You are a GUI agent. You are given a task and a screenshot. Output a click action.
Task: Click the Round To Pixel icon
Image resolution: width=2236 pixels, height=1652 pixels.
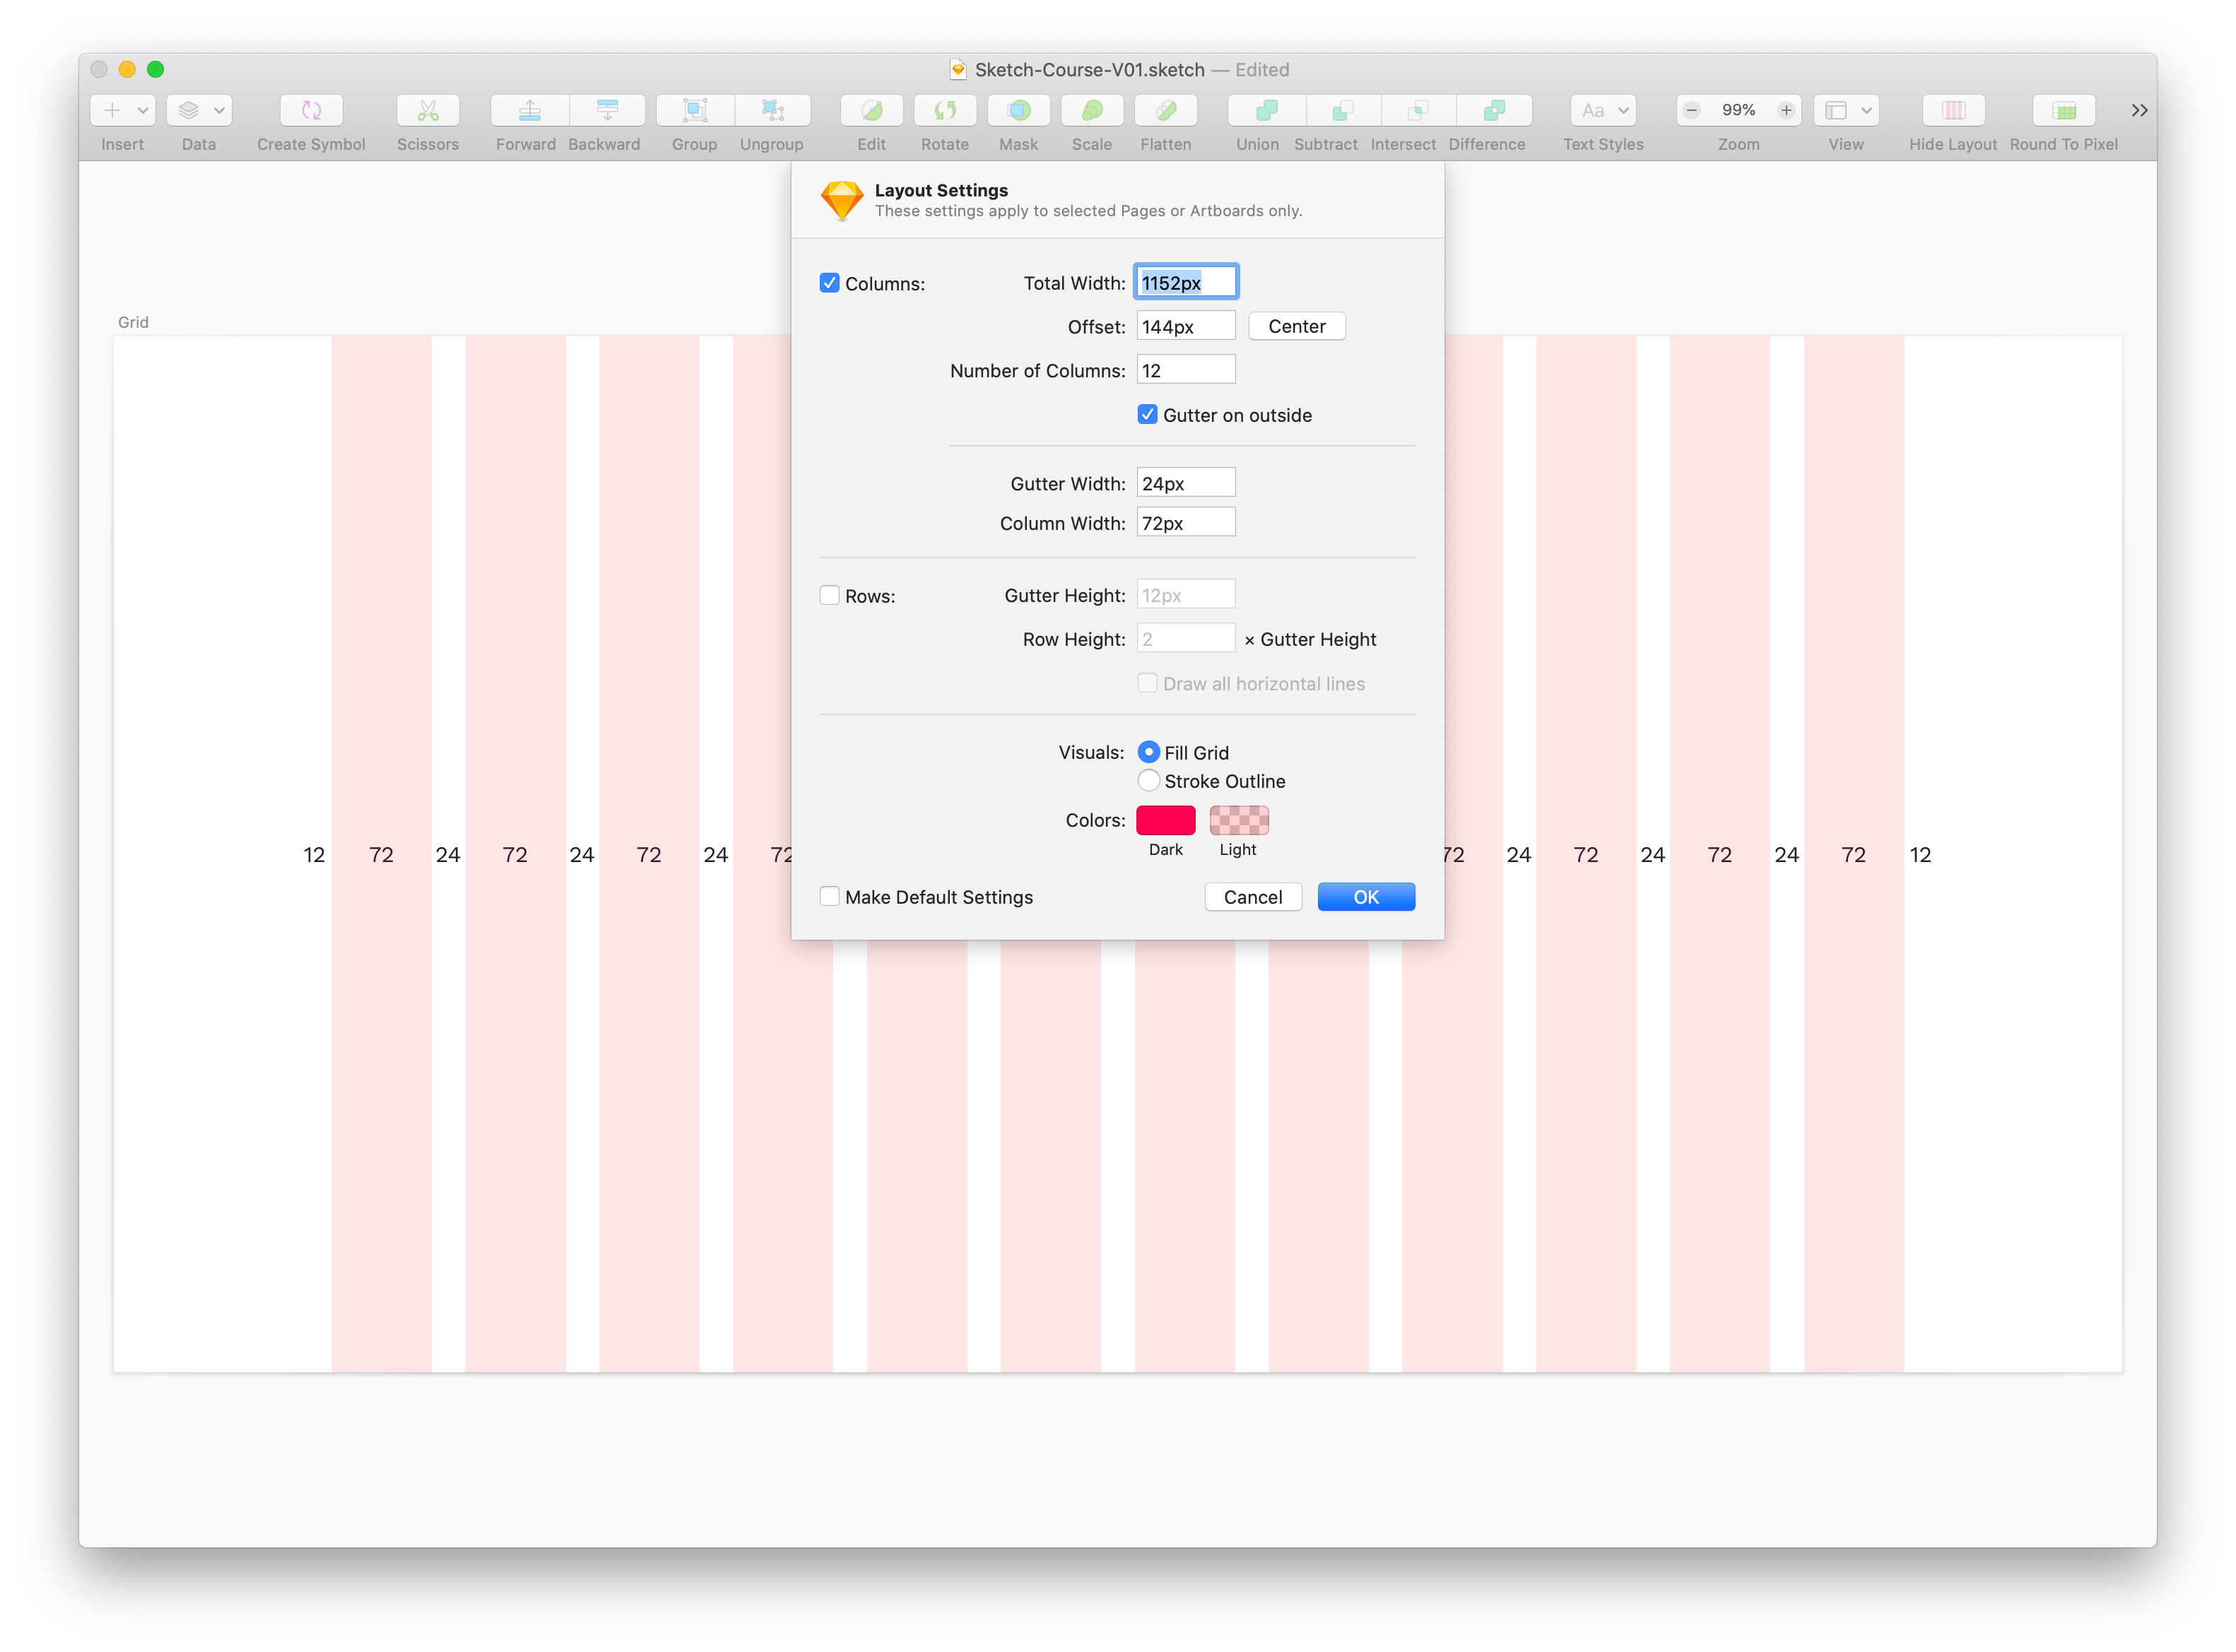tap(2063, 110)
